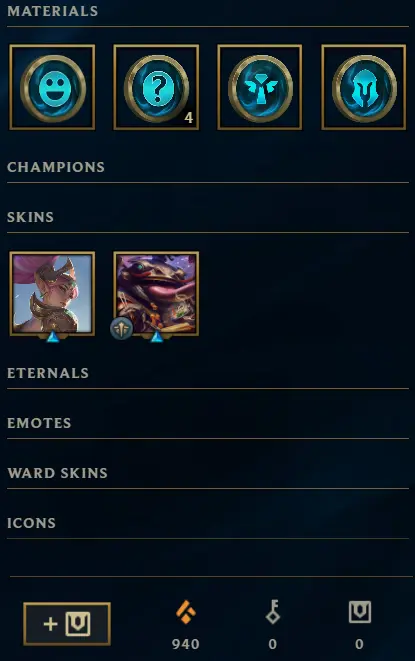Open the frog champion skin shard
Screen dimensions: 415x661
click(x=156, y=294)
